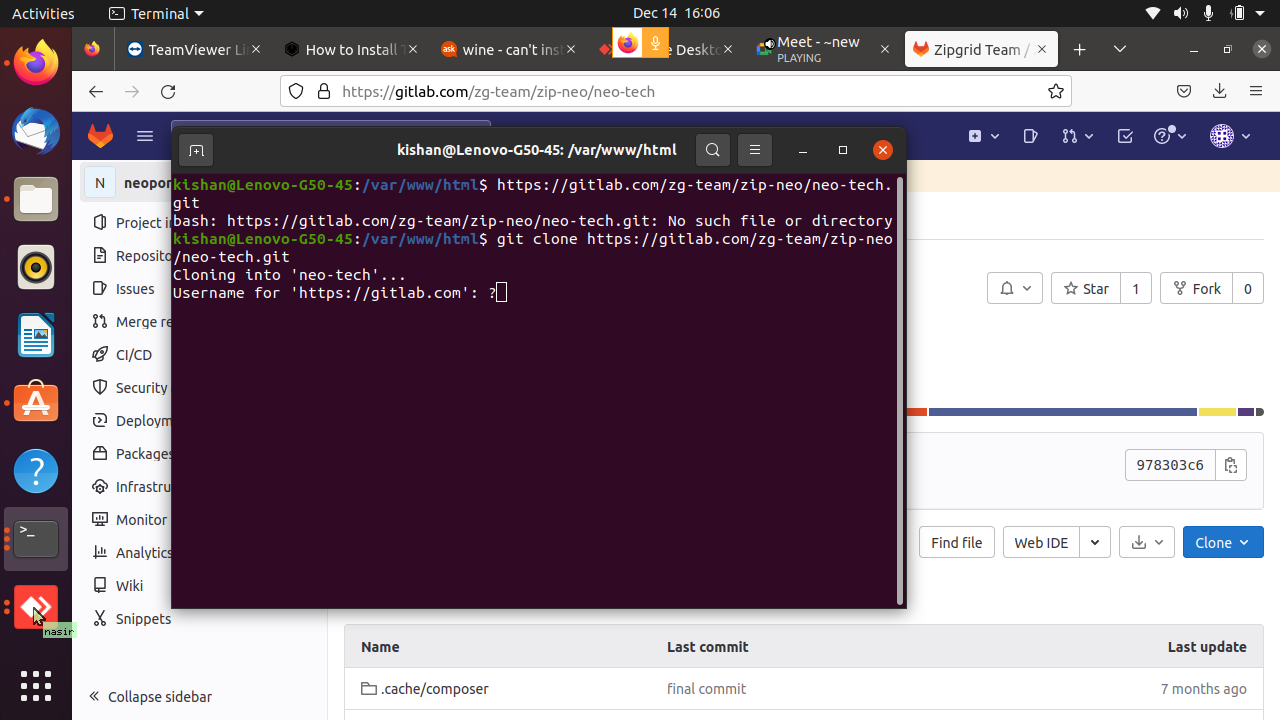Star the project
This screenshot has height=720, width=1280.
pyautogui.click(x=1086, y=289)
